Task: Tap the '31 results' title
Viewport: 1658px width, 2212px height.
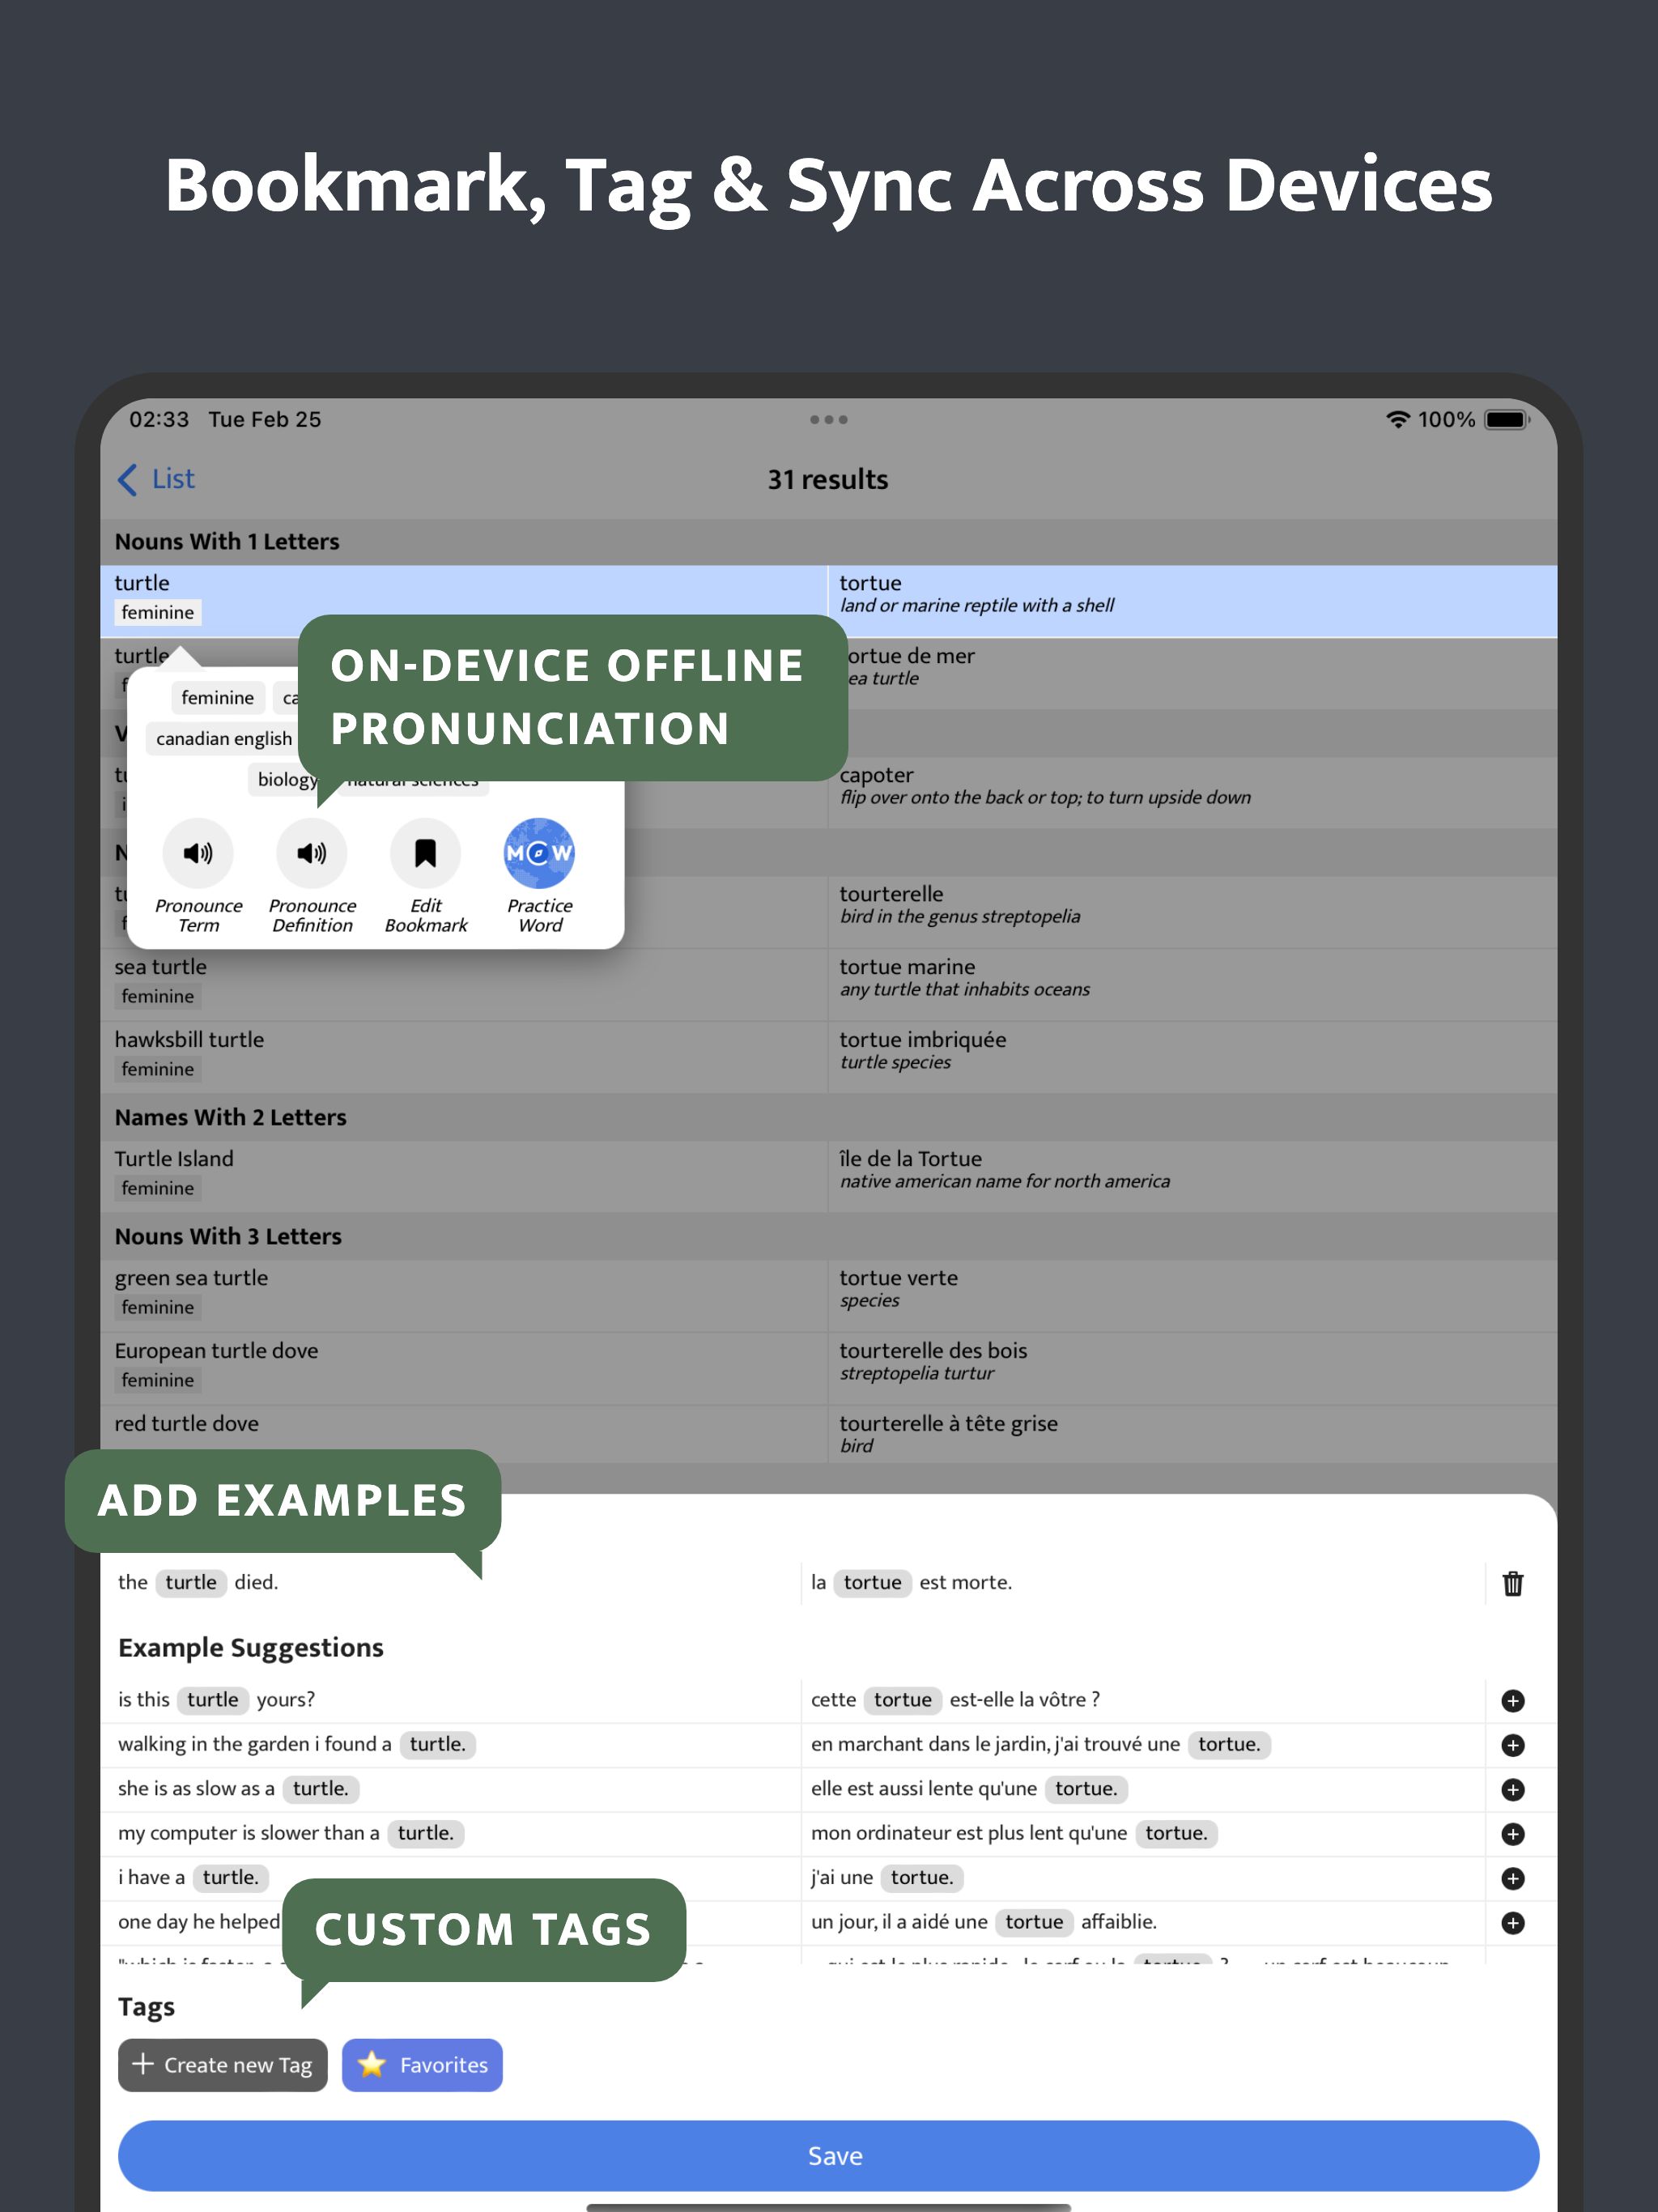Action: click(x=828, y=480)
